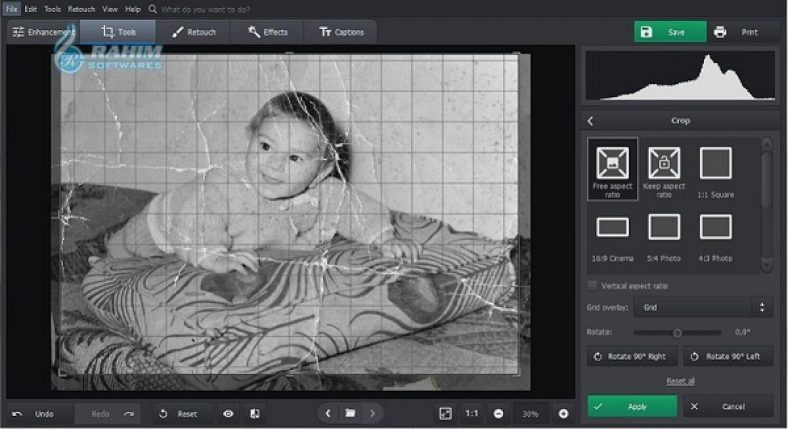Toggle the before/after compare view
This screenshot has width=788, height=429.
click(255, 413)
